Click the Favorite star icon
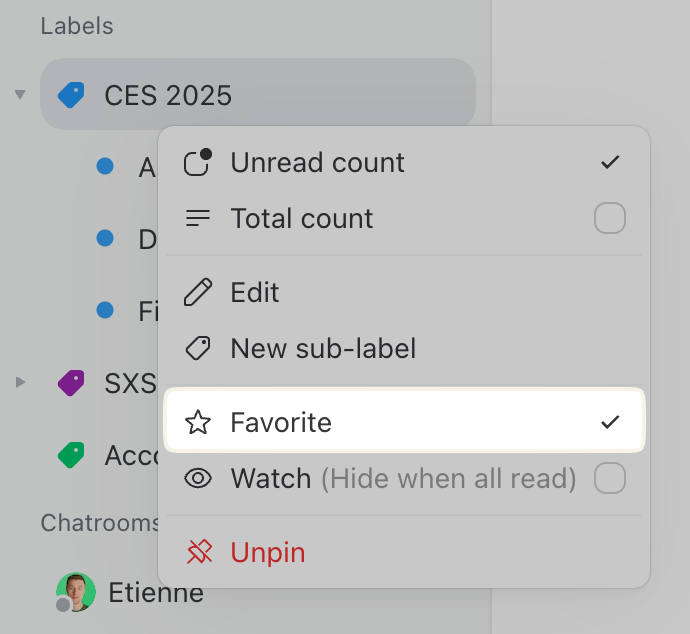The height and width of the screenshot is (634, 690). pos(198,422)
